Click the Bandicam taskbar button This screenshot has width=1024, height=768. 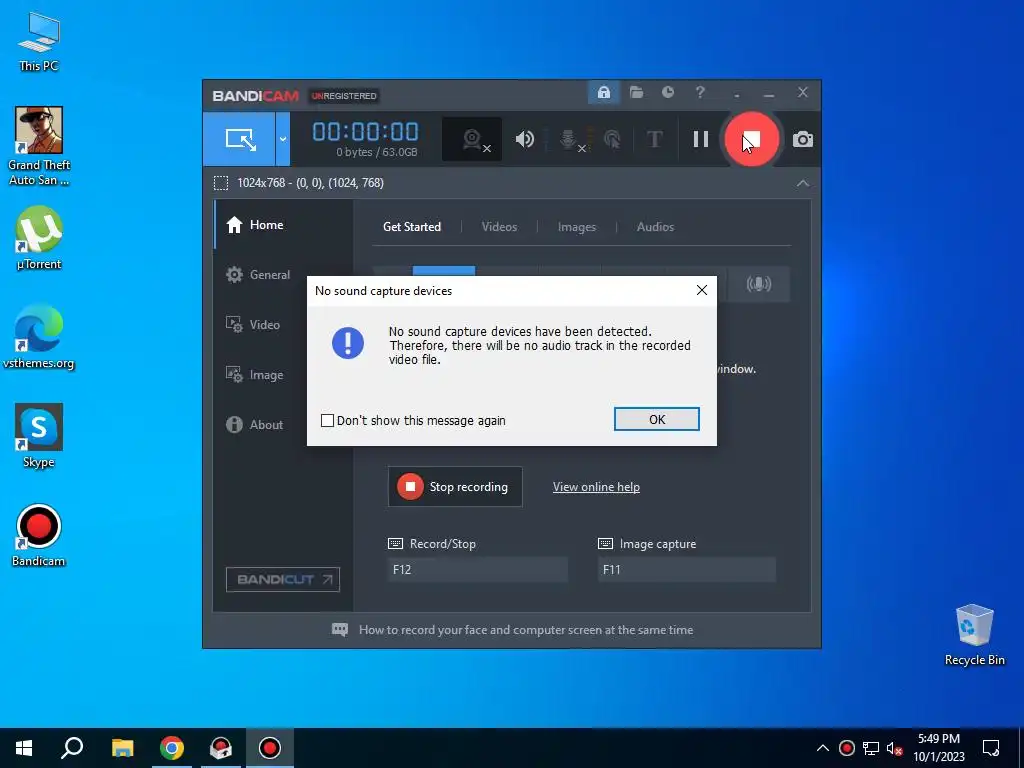(270, 748)
